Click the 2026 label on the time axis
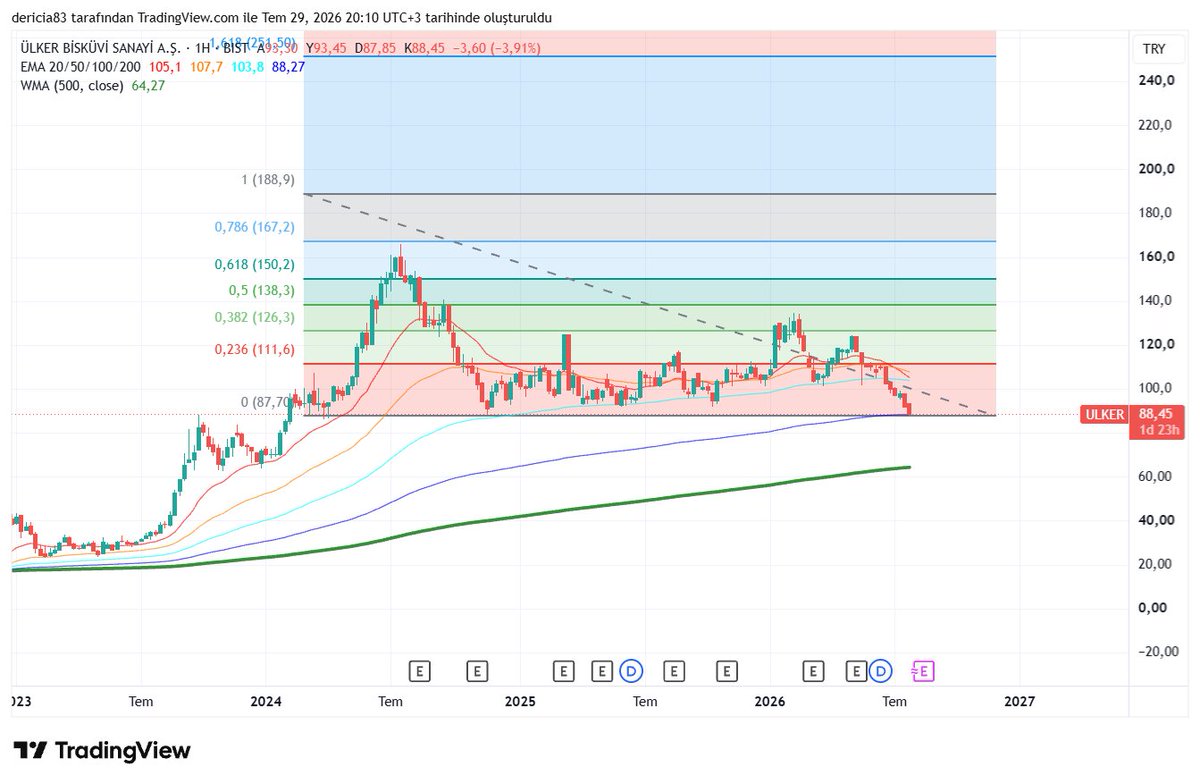 (771, 702)
